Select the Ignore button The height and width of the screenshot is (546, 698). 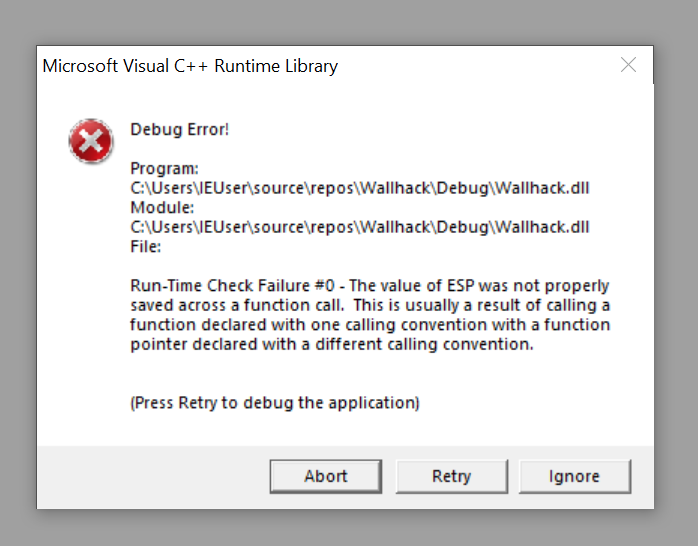pos(574,476)
